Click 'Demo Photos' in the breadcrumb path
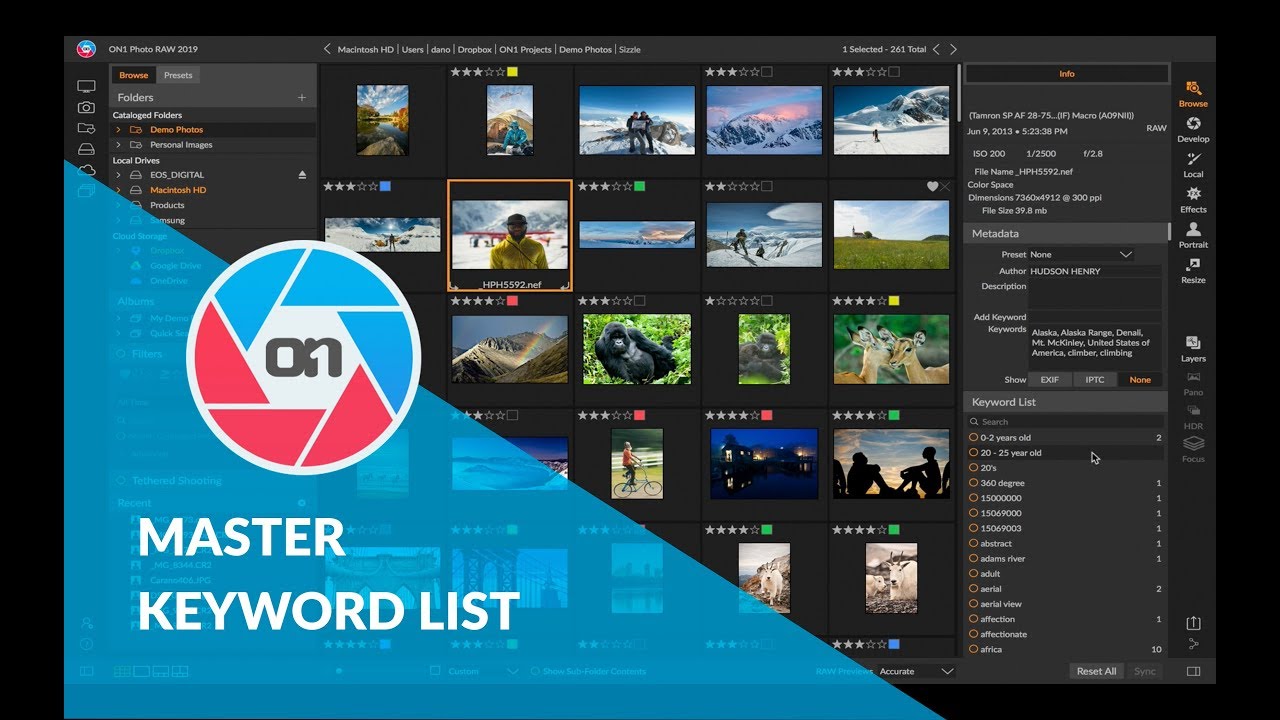 [x=585, y=49]
